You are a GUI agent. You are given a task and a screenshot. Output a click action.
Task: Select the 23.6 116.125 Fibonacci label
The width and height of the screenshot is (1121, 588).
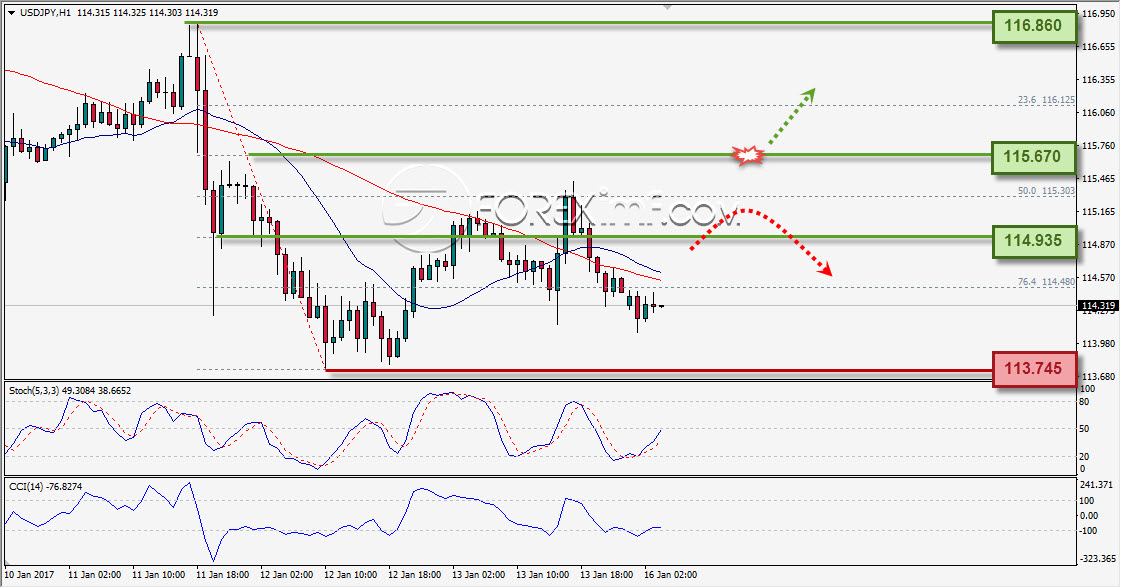pyautogui.click(x=1046, y=100)
